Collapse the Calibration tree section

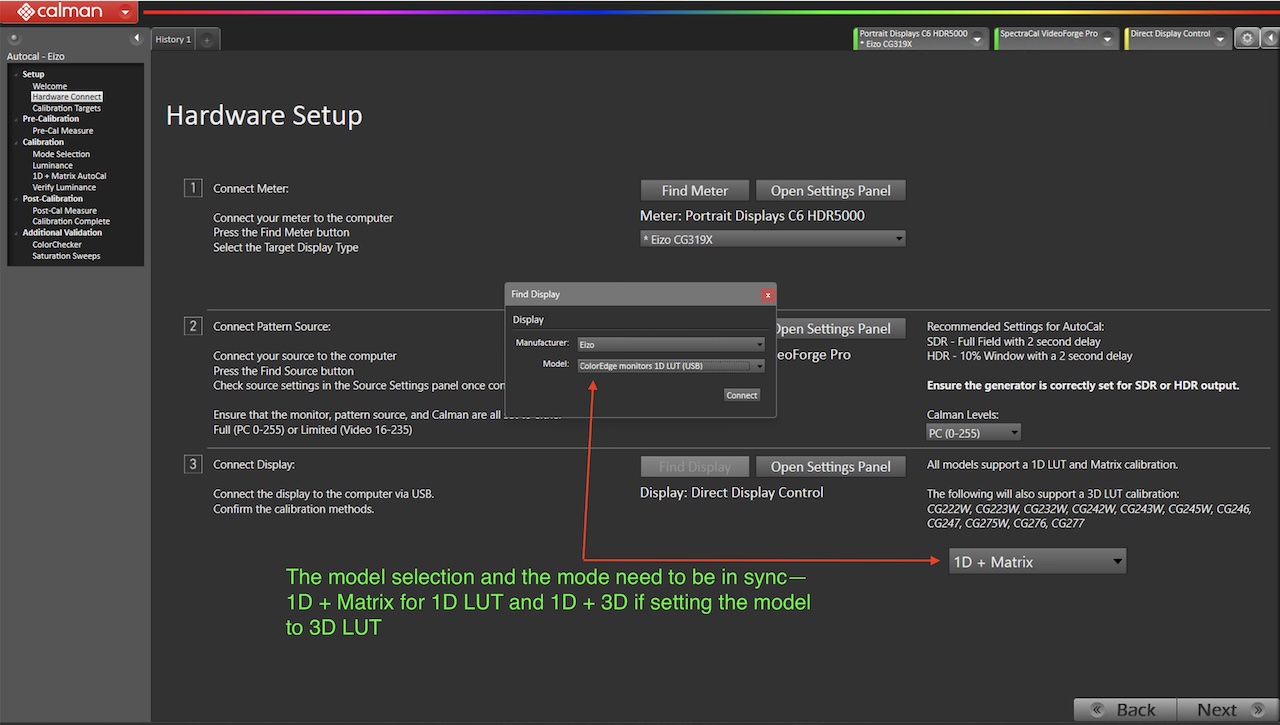16,142
